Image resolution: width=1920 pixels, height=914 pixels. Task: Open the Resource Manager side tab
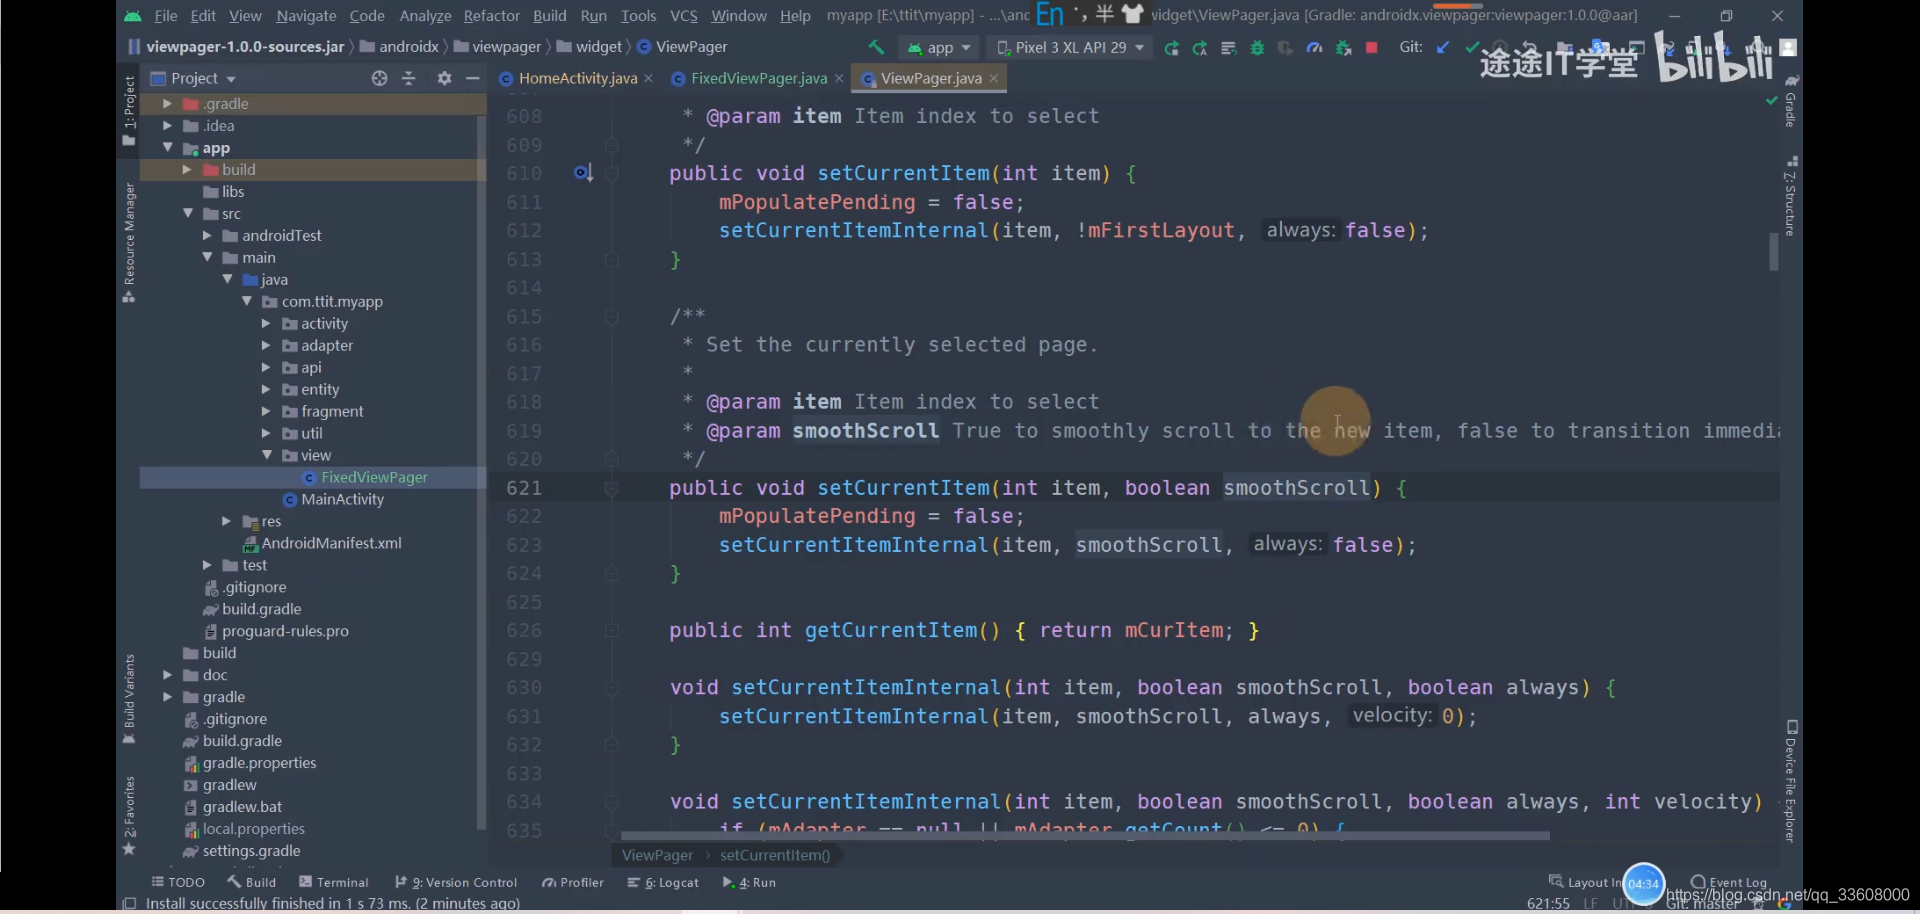coord(129,242)
